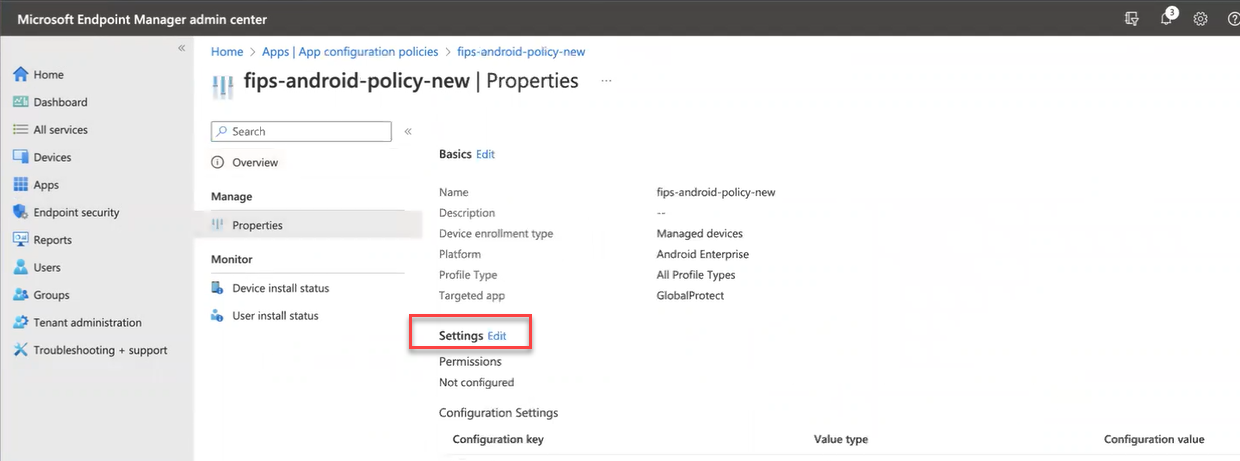Viewport: 1240px width, 461px height.
Task: Select Device install status menu item
Action: click(280, 288)
